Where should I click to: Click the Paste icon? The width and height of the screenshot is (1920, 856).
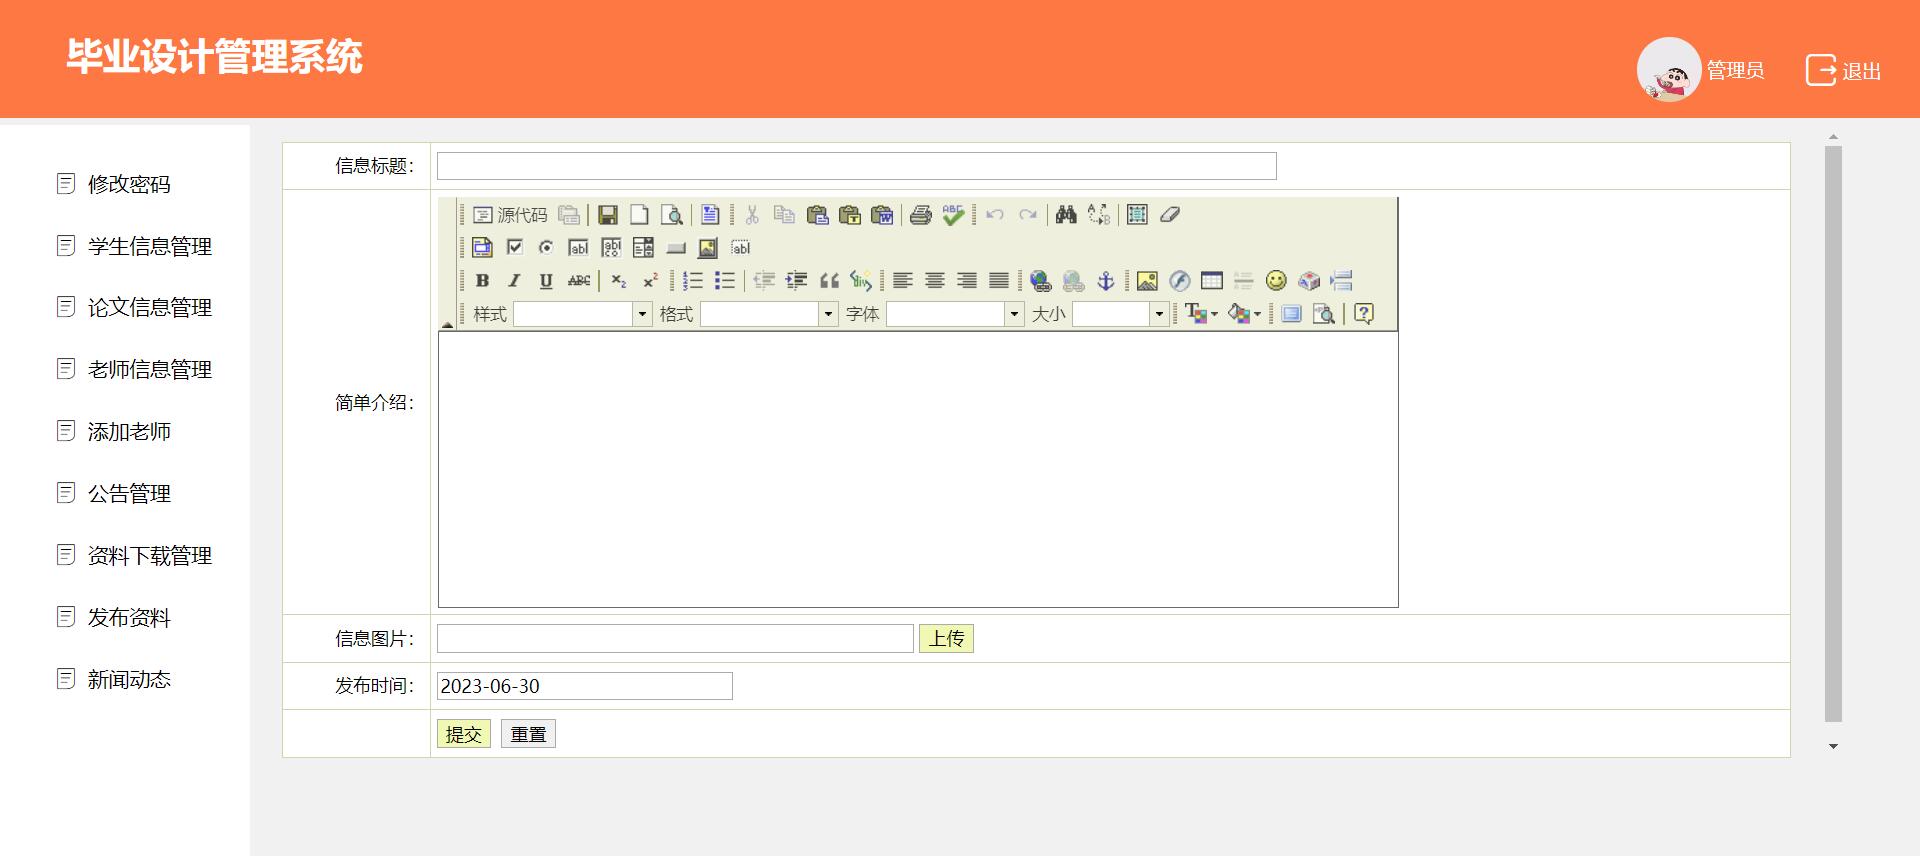click(x=817, y=215)
